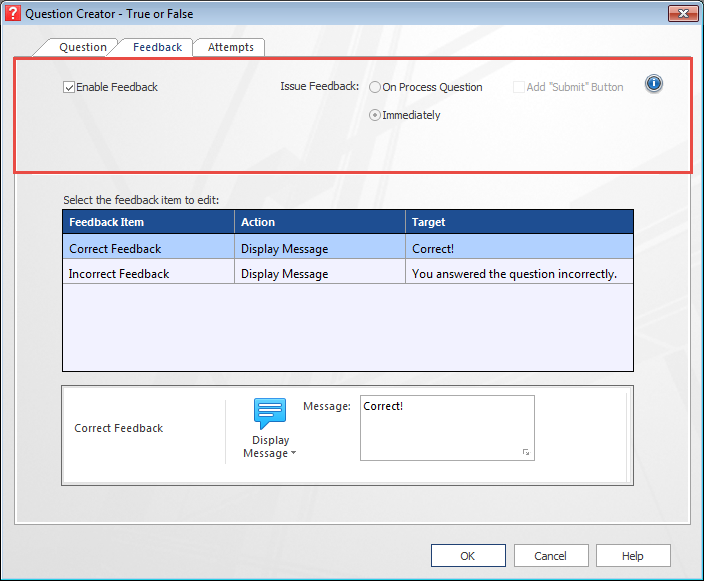Click Display Message in Correct Feedback row
The height and width of the screenshot is (581, 704).
(320, 246)
